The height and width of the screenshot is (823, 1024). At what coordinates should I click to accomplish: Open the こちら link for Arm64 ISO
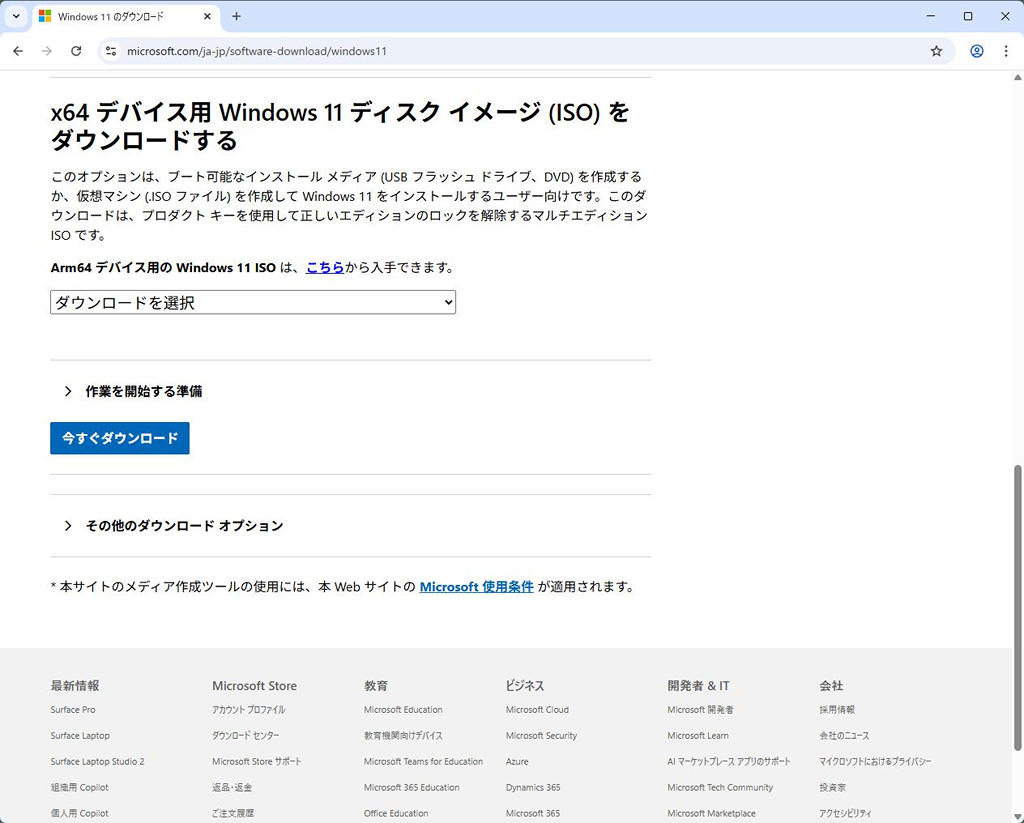325,267
